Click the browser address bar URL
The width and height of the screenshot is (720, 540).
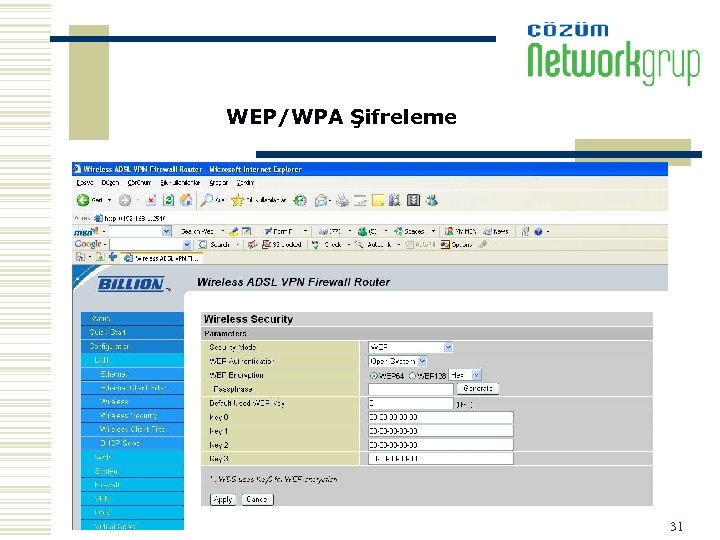click(x=135, y=218)
